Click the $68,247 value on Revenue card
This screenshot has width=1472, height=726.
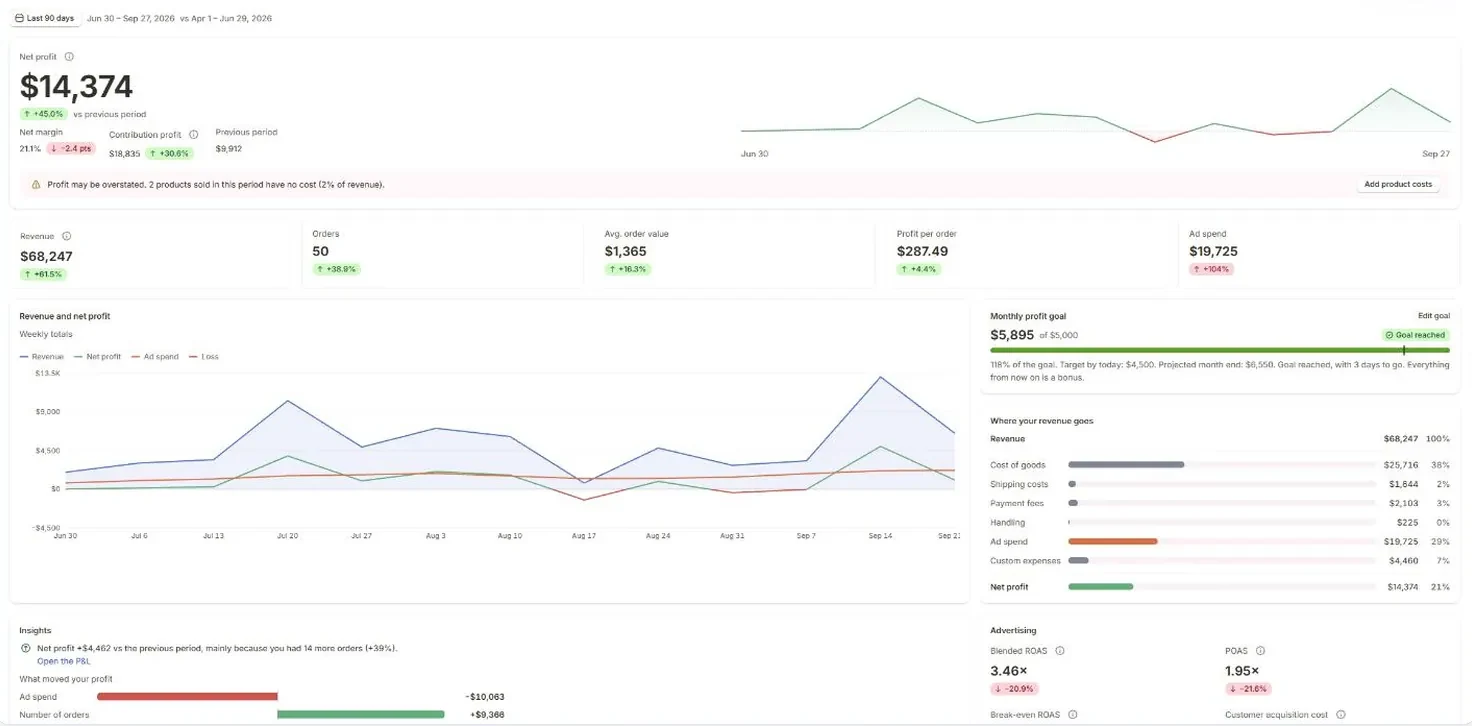(x=46, y=256)
